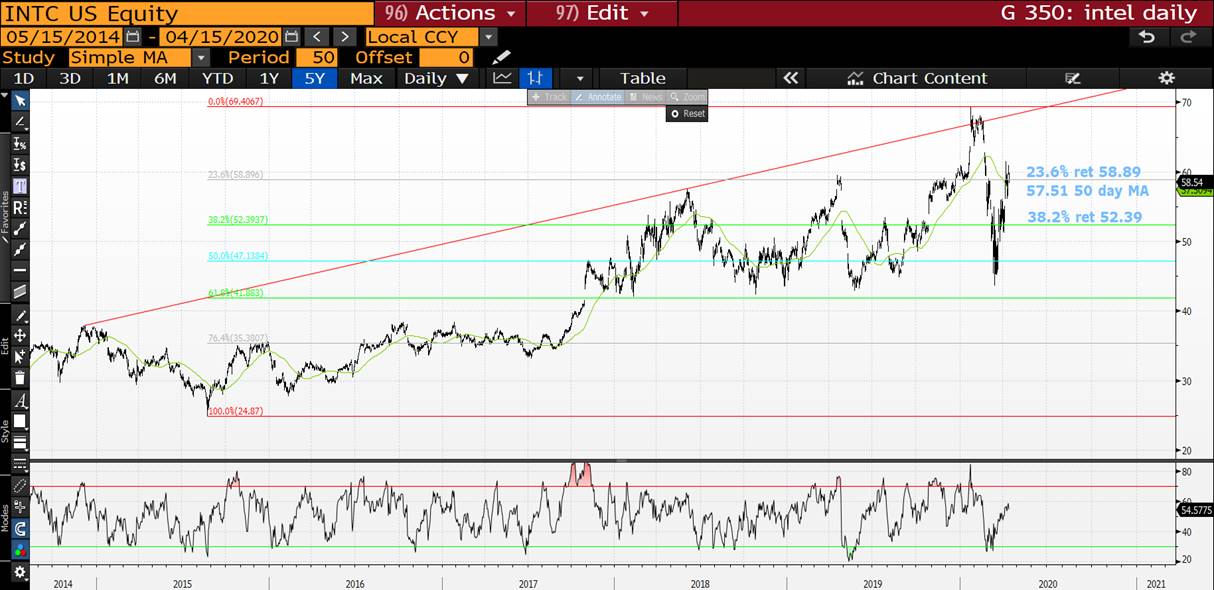Expand the Local CCY currency dropdown arrow

point(488,36)
